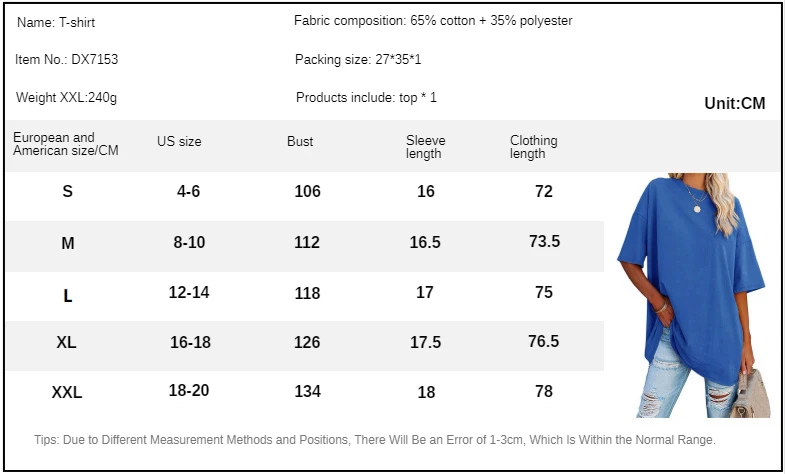Click the Sleeve length column header

tap(426, 147)
